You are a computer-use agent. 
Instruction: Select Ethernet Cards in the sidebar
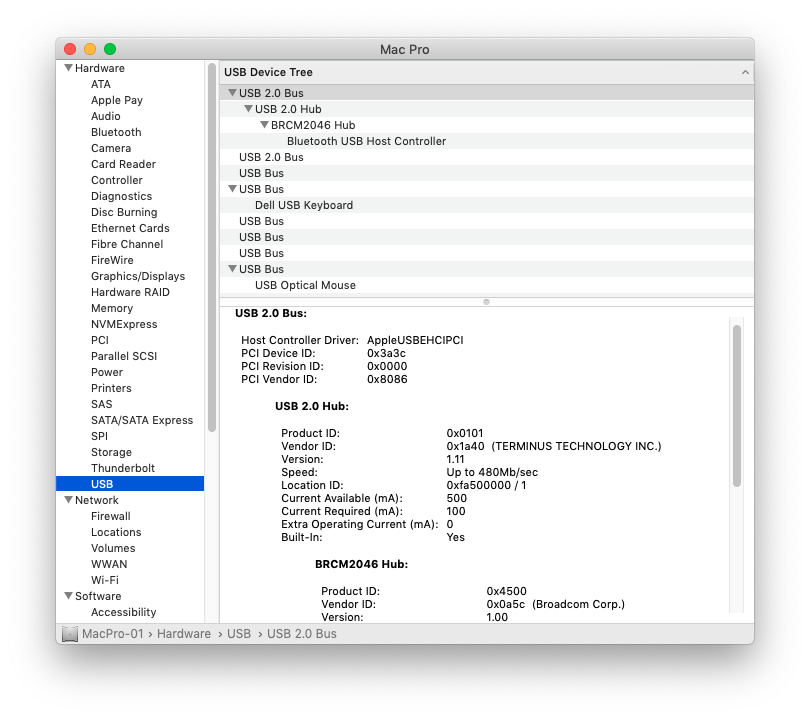pyautogui.click(x=130, y=228)
